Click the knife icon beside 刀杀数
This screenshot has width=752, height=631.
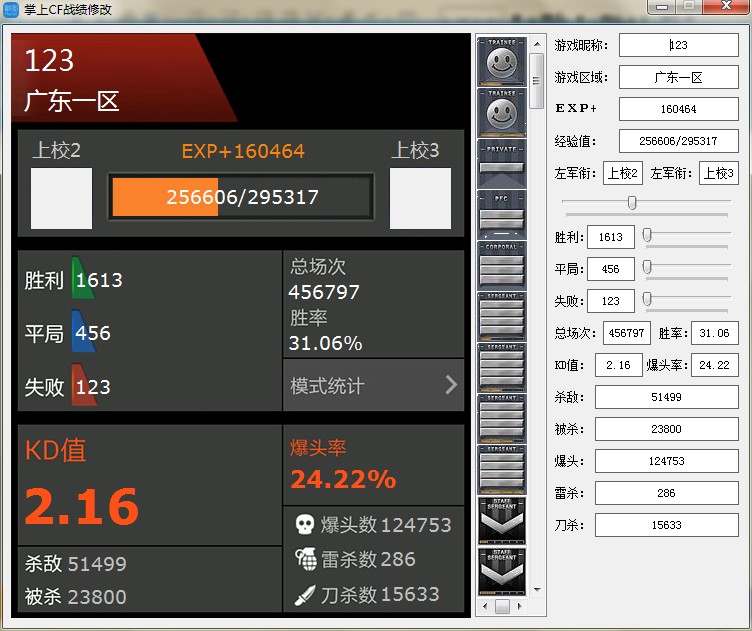(x=305, y=595)
